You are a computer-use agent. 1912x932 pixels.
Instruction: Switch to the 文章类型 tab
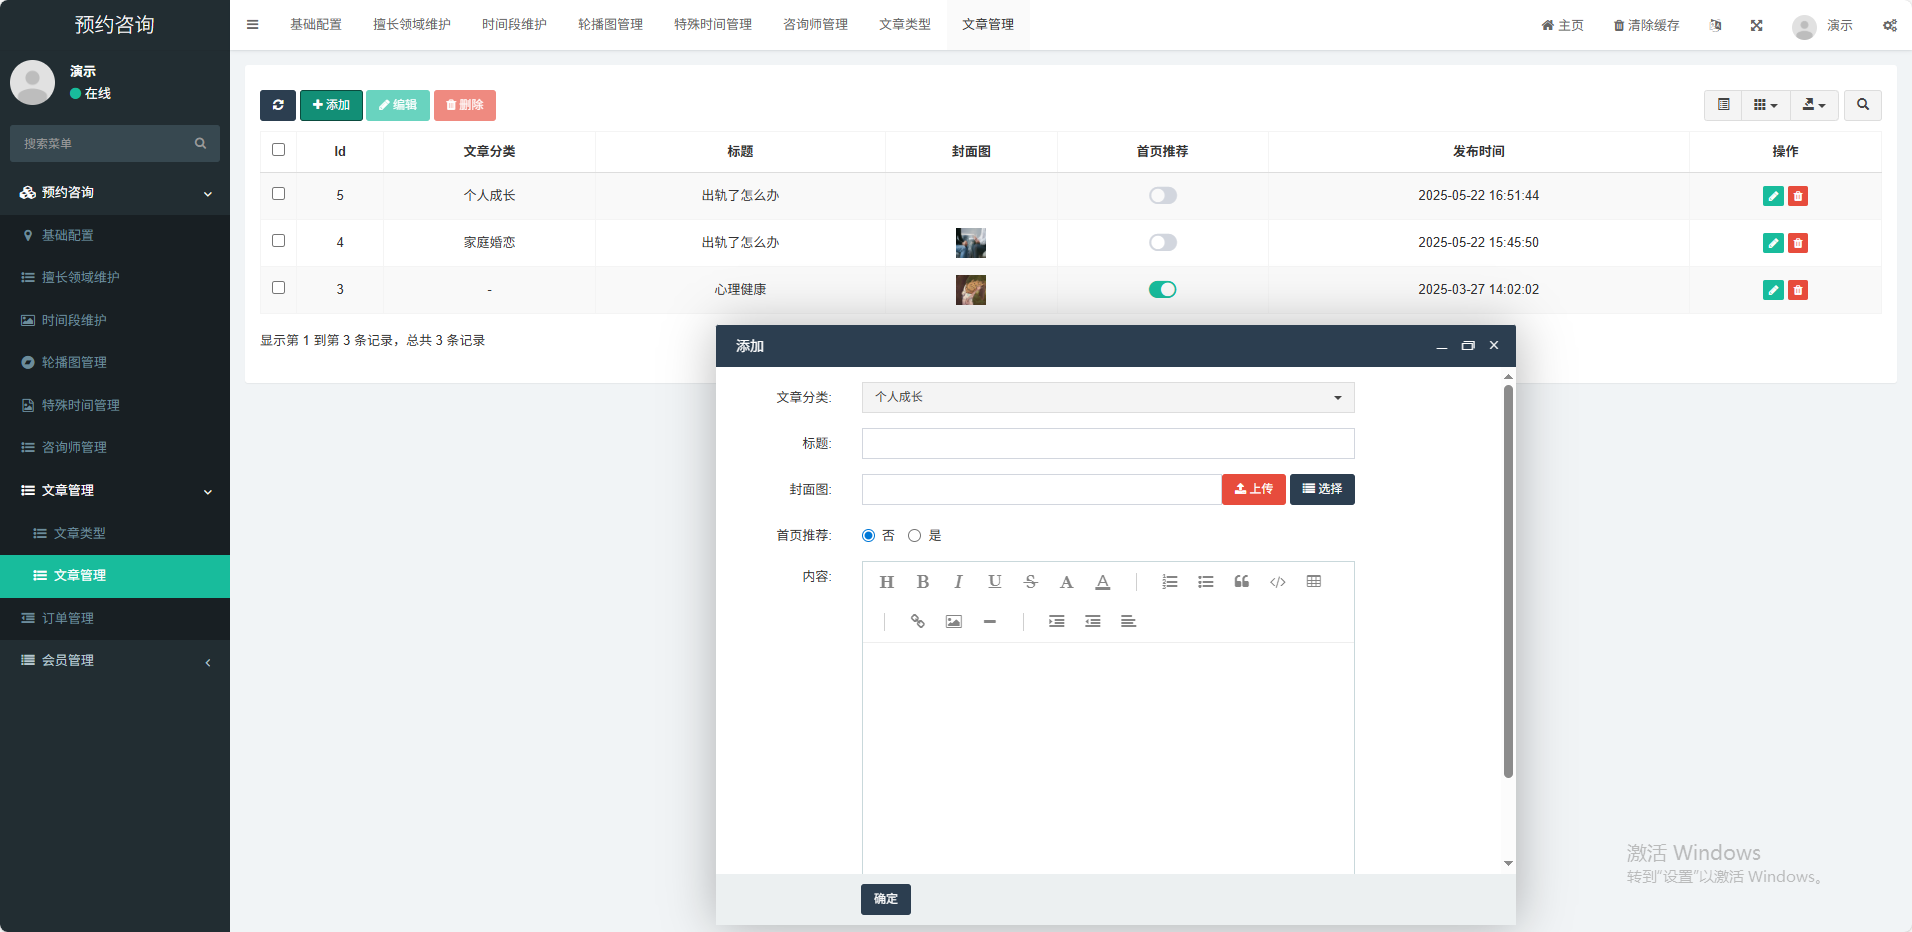point(904,25)
